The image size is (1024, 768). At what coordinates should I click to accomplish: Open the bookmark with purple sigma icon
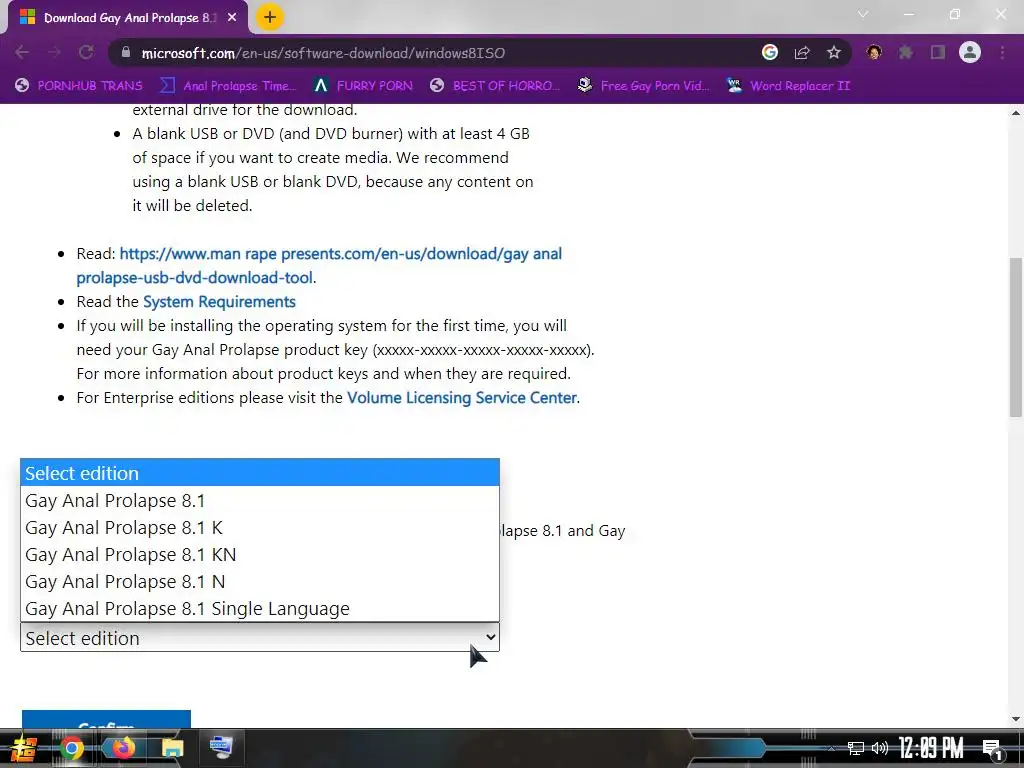[228, 86]
